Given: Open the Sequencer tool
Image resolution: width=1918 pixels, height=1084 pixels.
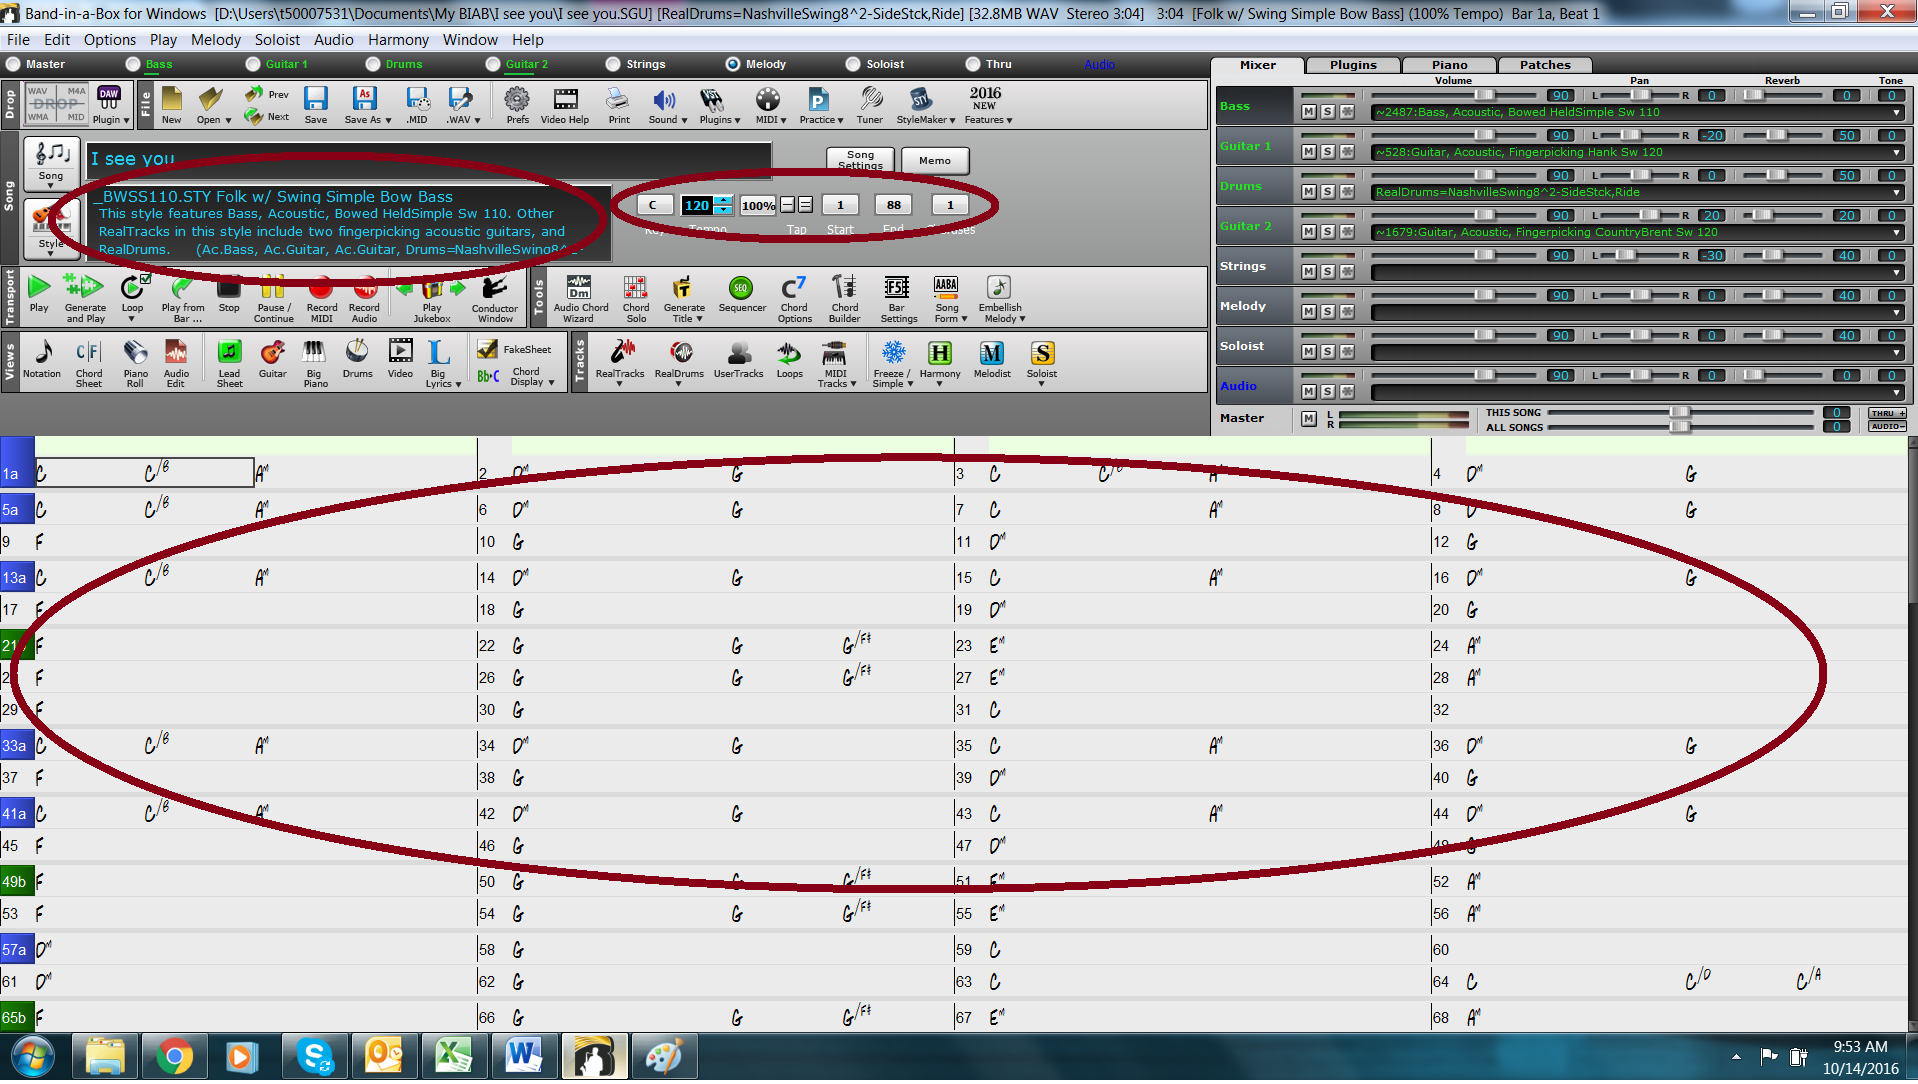Looking at the screenshot, I should (741, 295).
